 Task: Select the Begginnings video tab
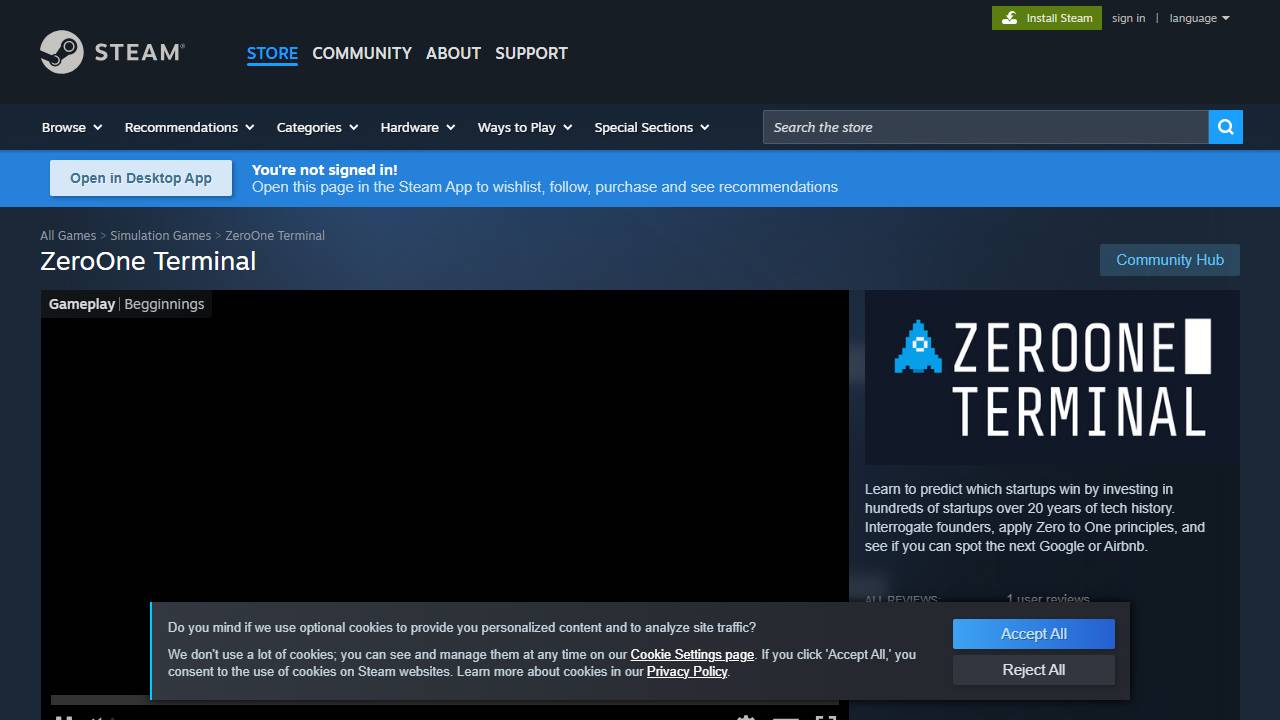click(x=164, y=304)
